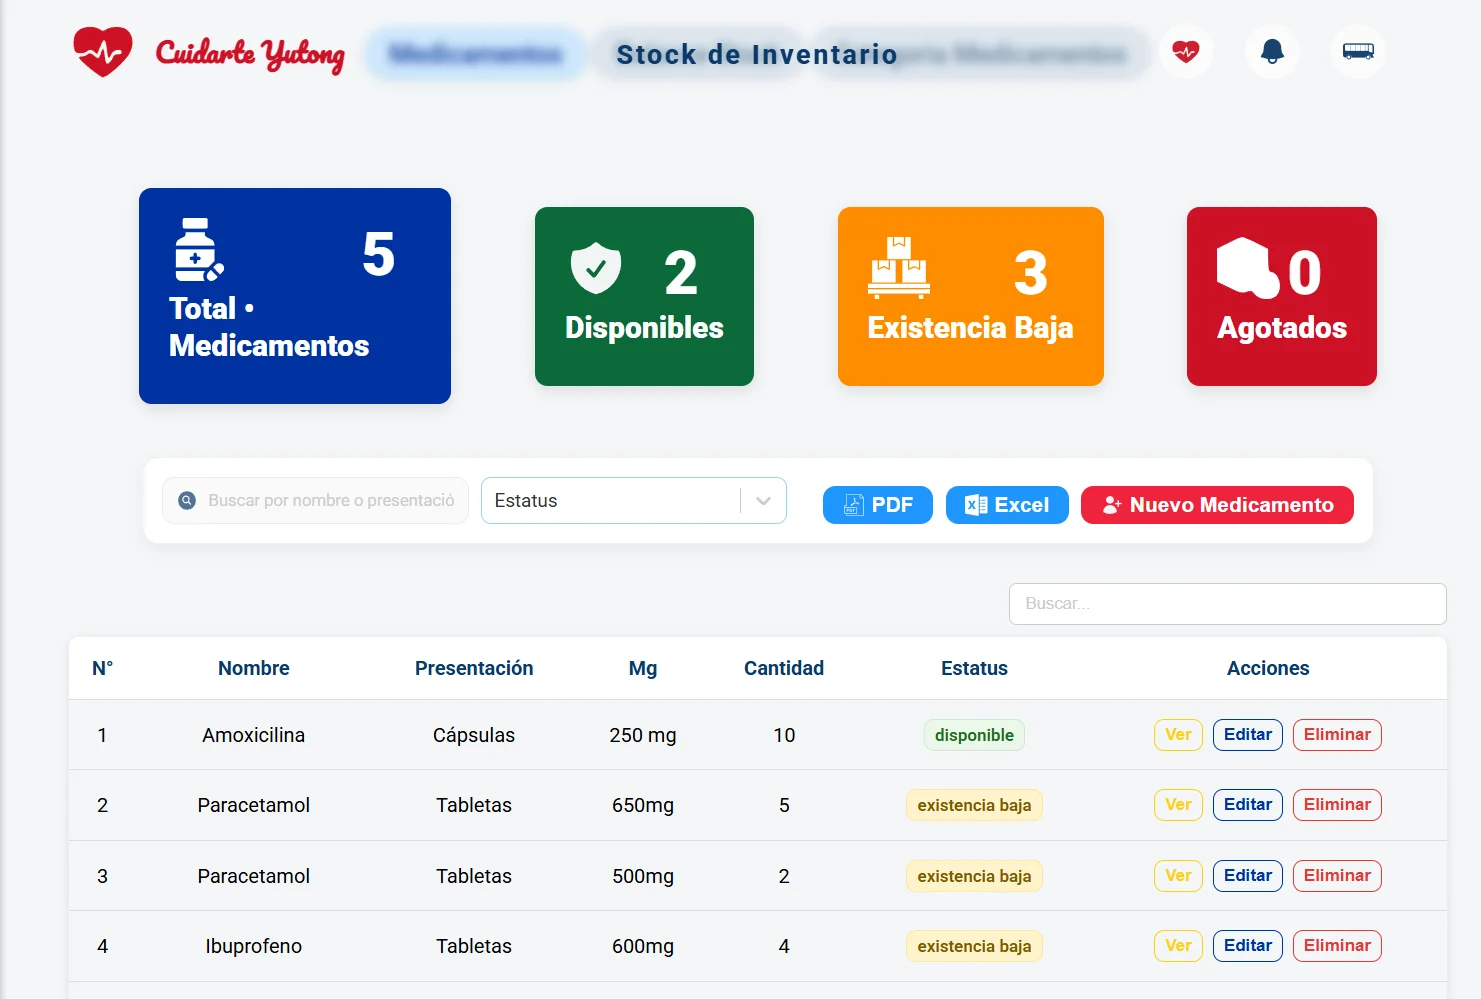Screen dimensions: 1481x999
Task: Click the N° column header
Action: [x=103, y=668]
